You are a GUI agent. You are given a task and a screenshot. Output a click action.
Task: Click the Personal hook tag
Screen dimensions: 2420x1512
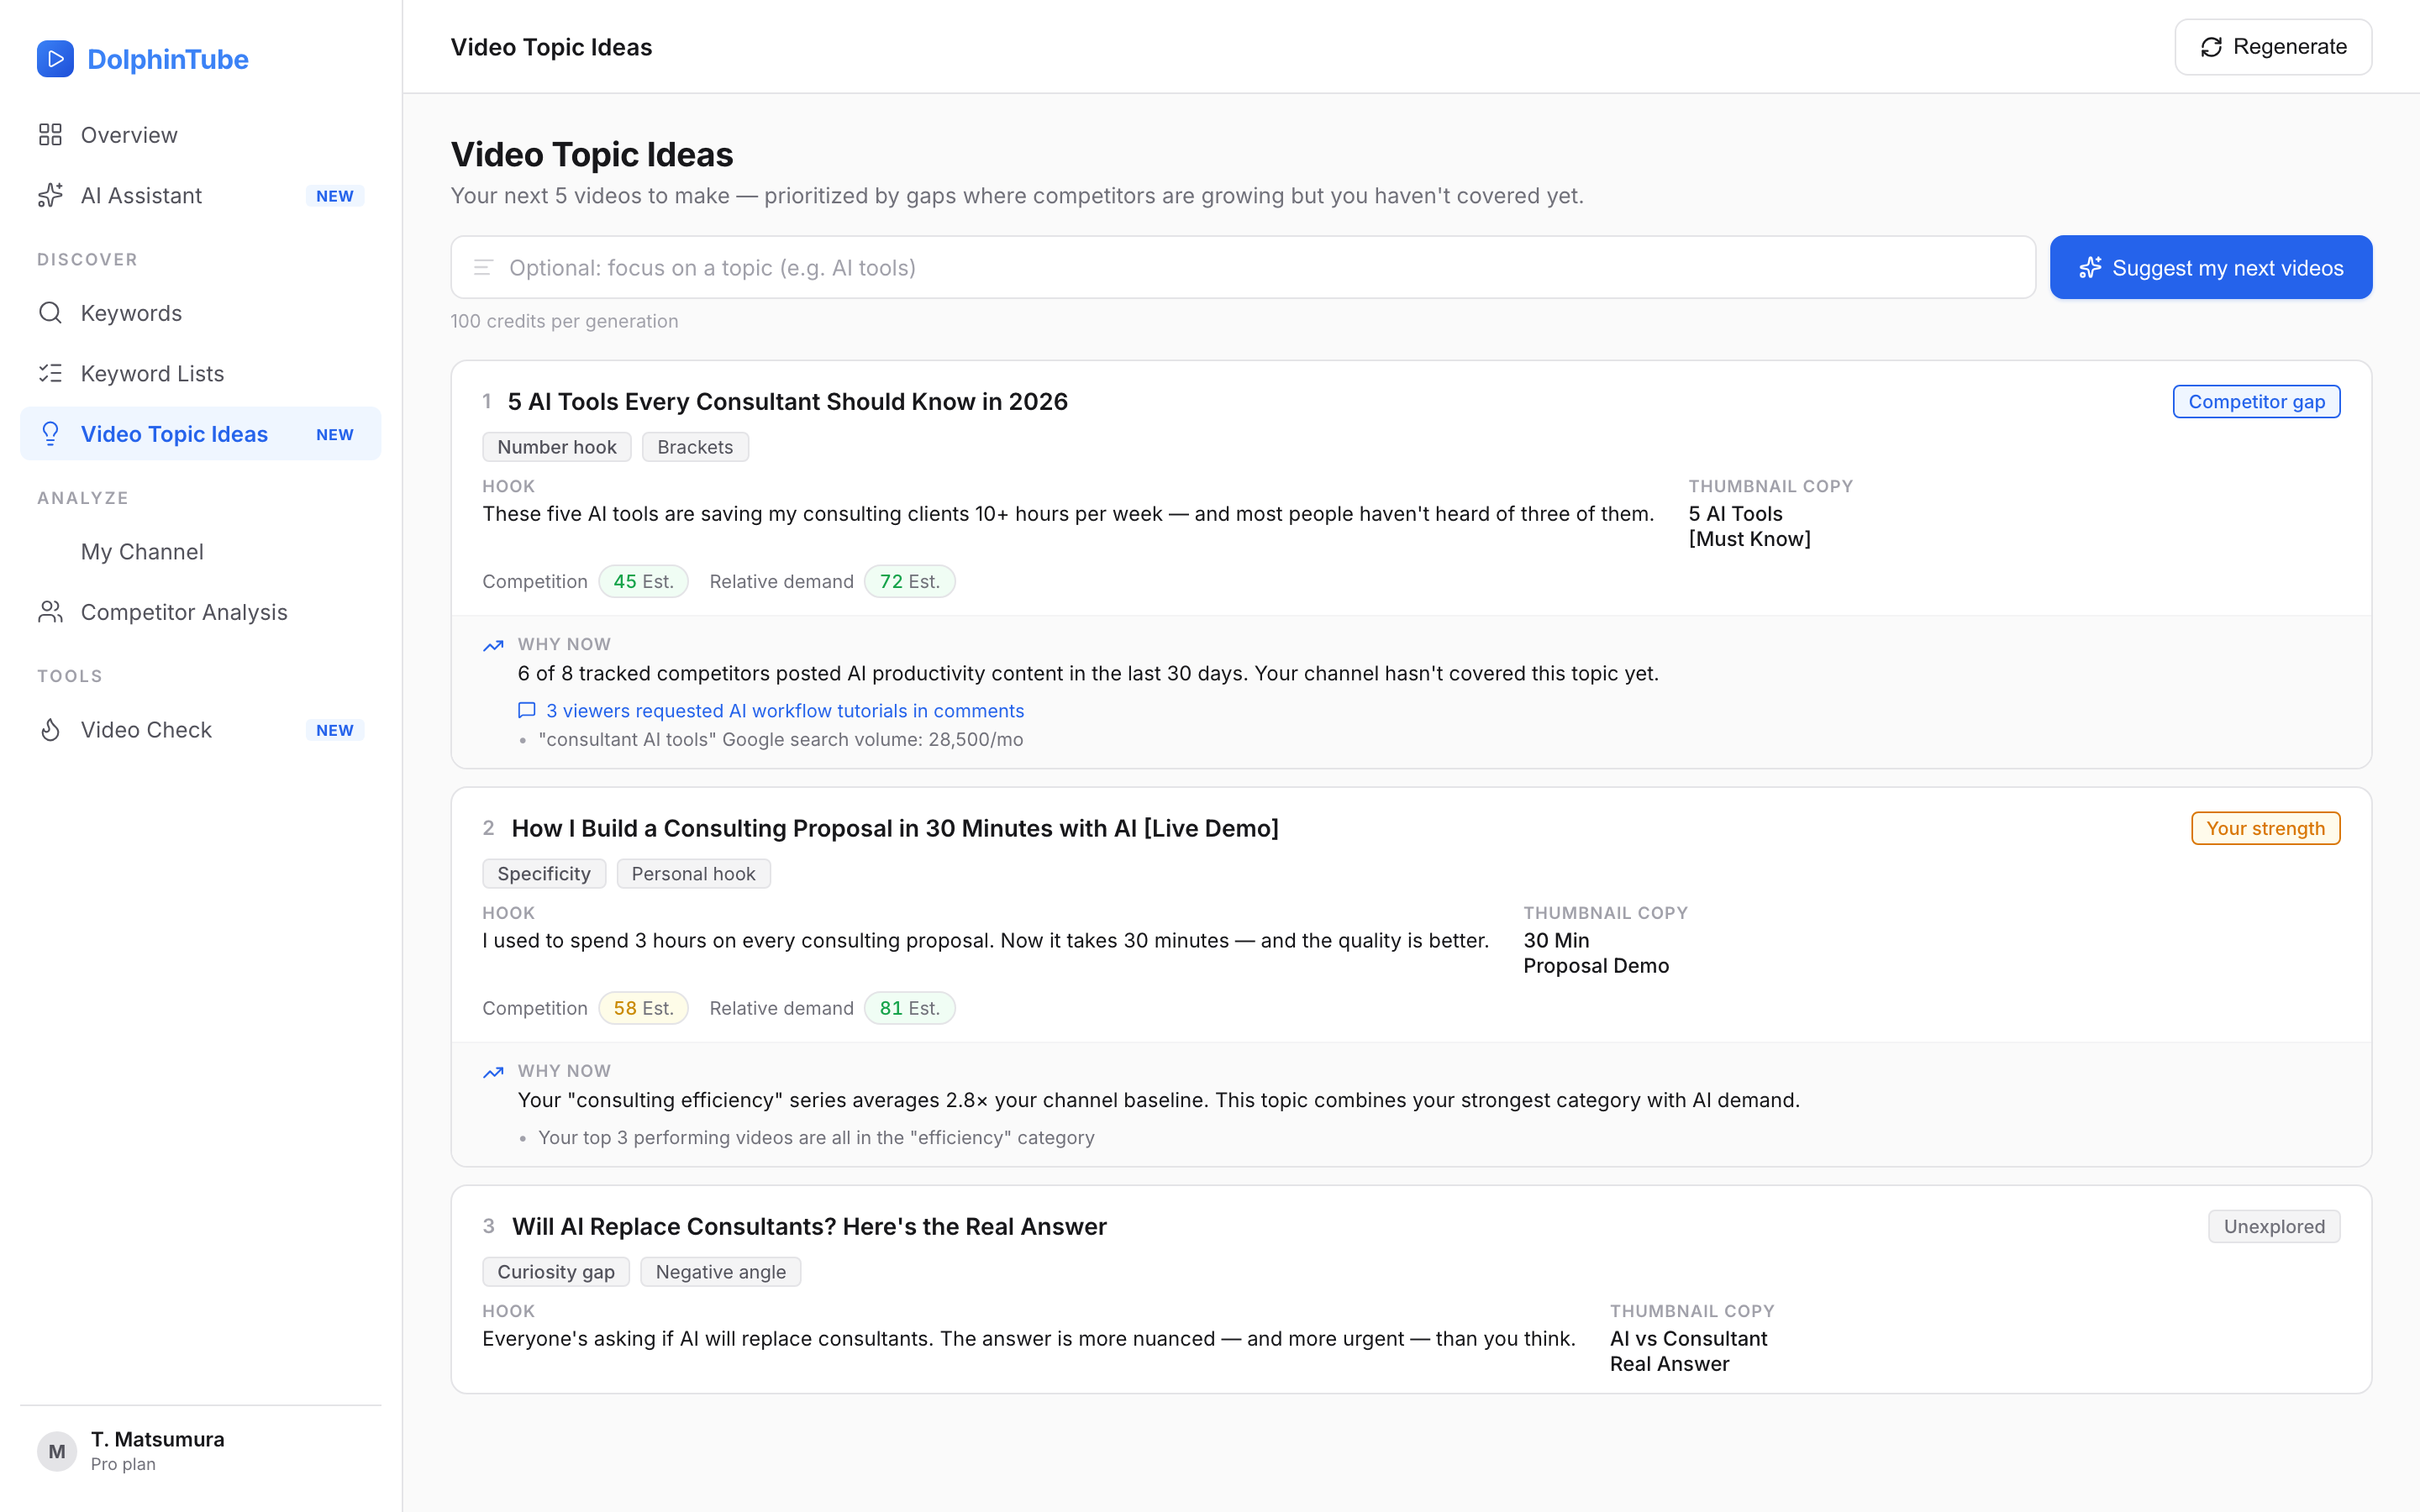point(693,874)
